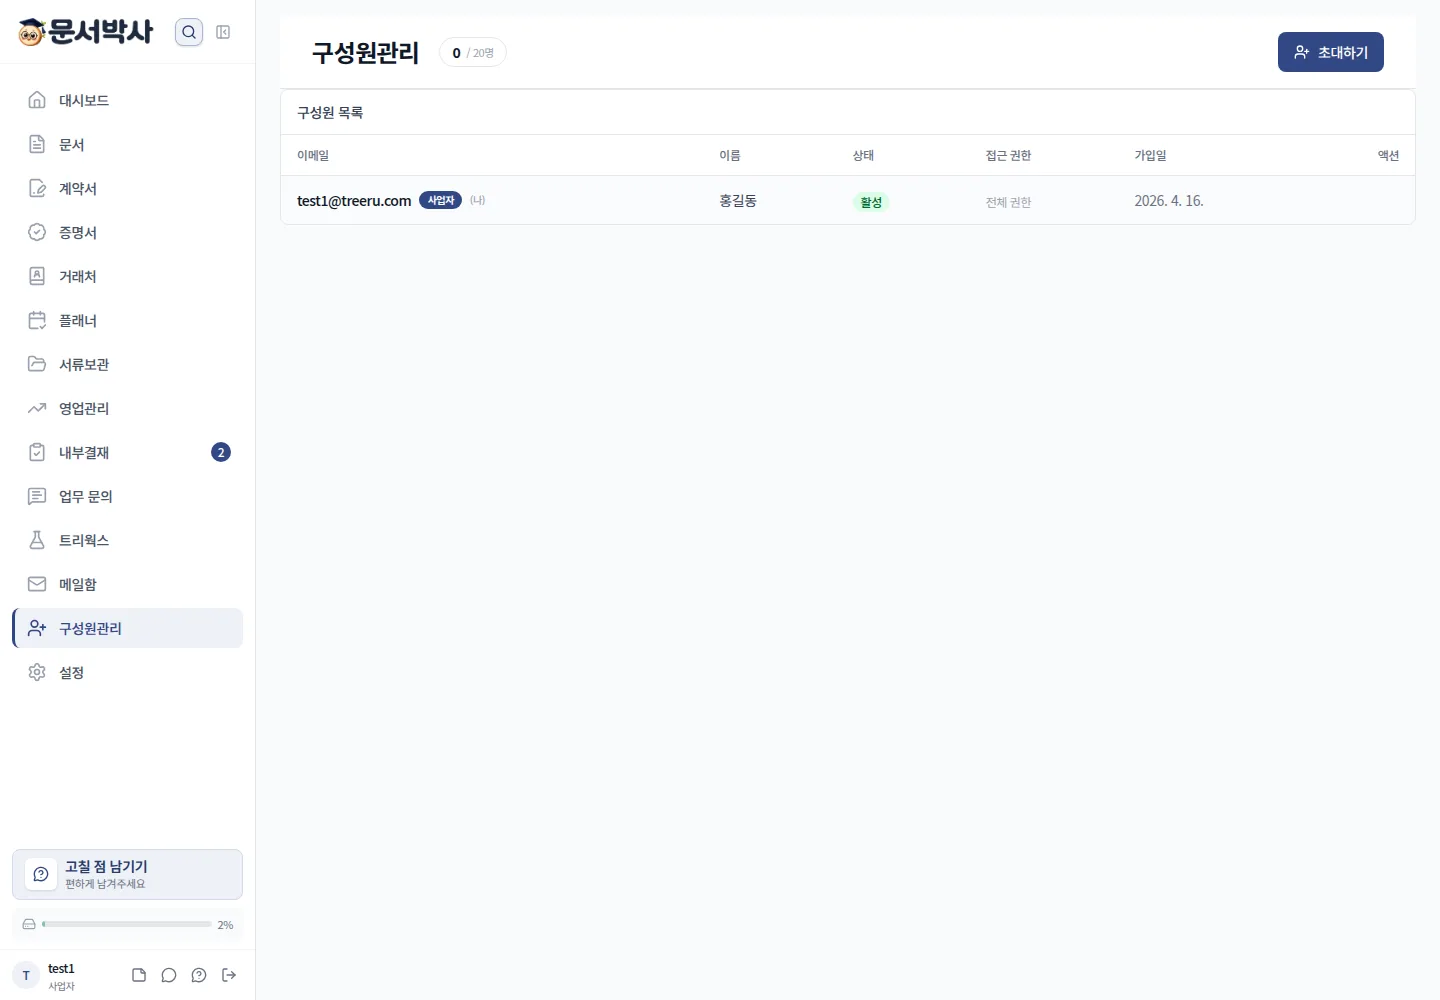Click the 활성 status badge
Viewport: 1440px width, 1000px height.
click(871, 202)
